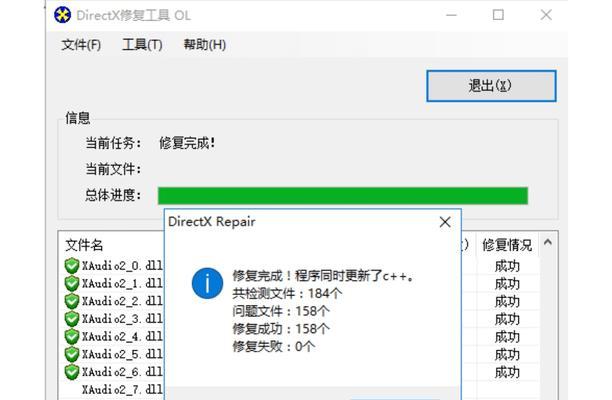Click the green overall progress bar
Image resolution: width=612 pixels, height=400 pixels.
[343, 196]
